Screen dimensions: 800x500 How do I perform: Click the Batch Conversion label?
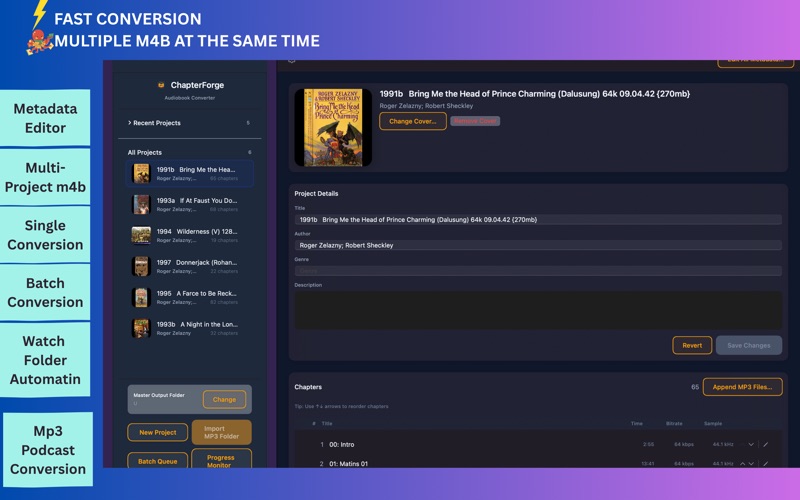pyautogui.click(x=45, y=292)
